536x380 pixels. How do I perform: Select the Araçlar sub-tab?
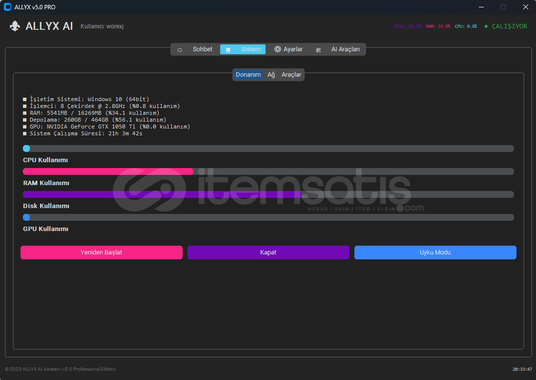tap(291, 74)
